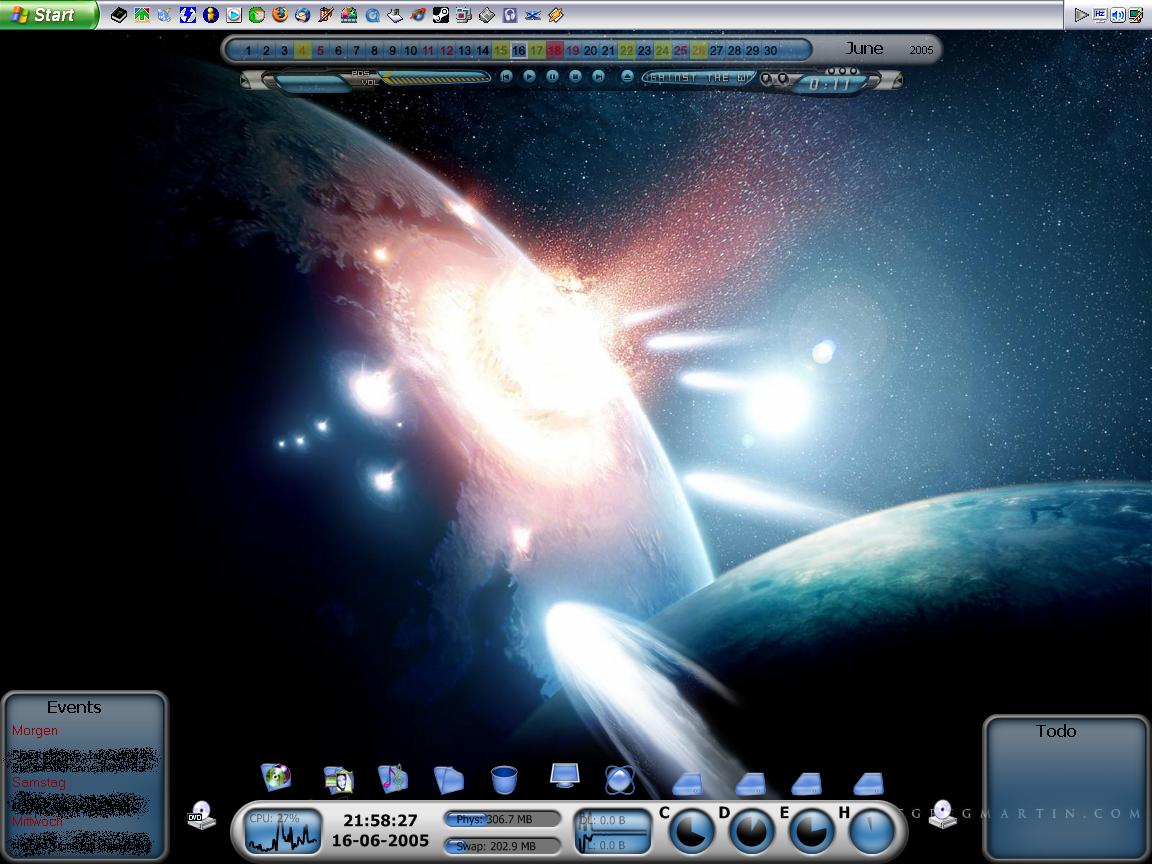Screen dimensions: 1152x864
Task: Click the Todo panel title
Action: (x=1056, y=731)
